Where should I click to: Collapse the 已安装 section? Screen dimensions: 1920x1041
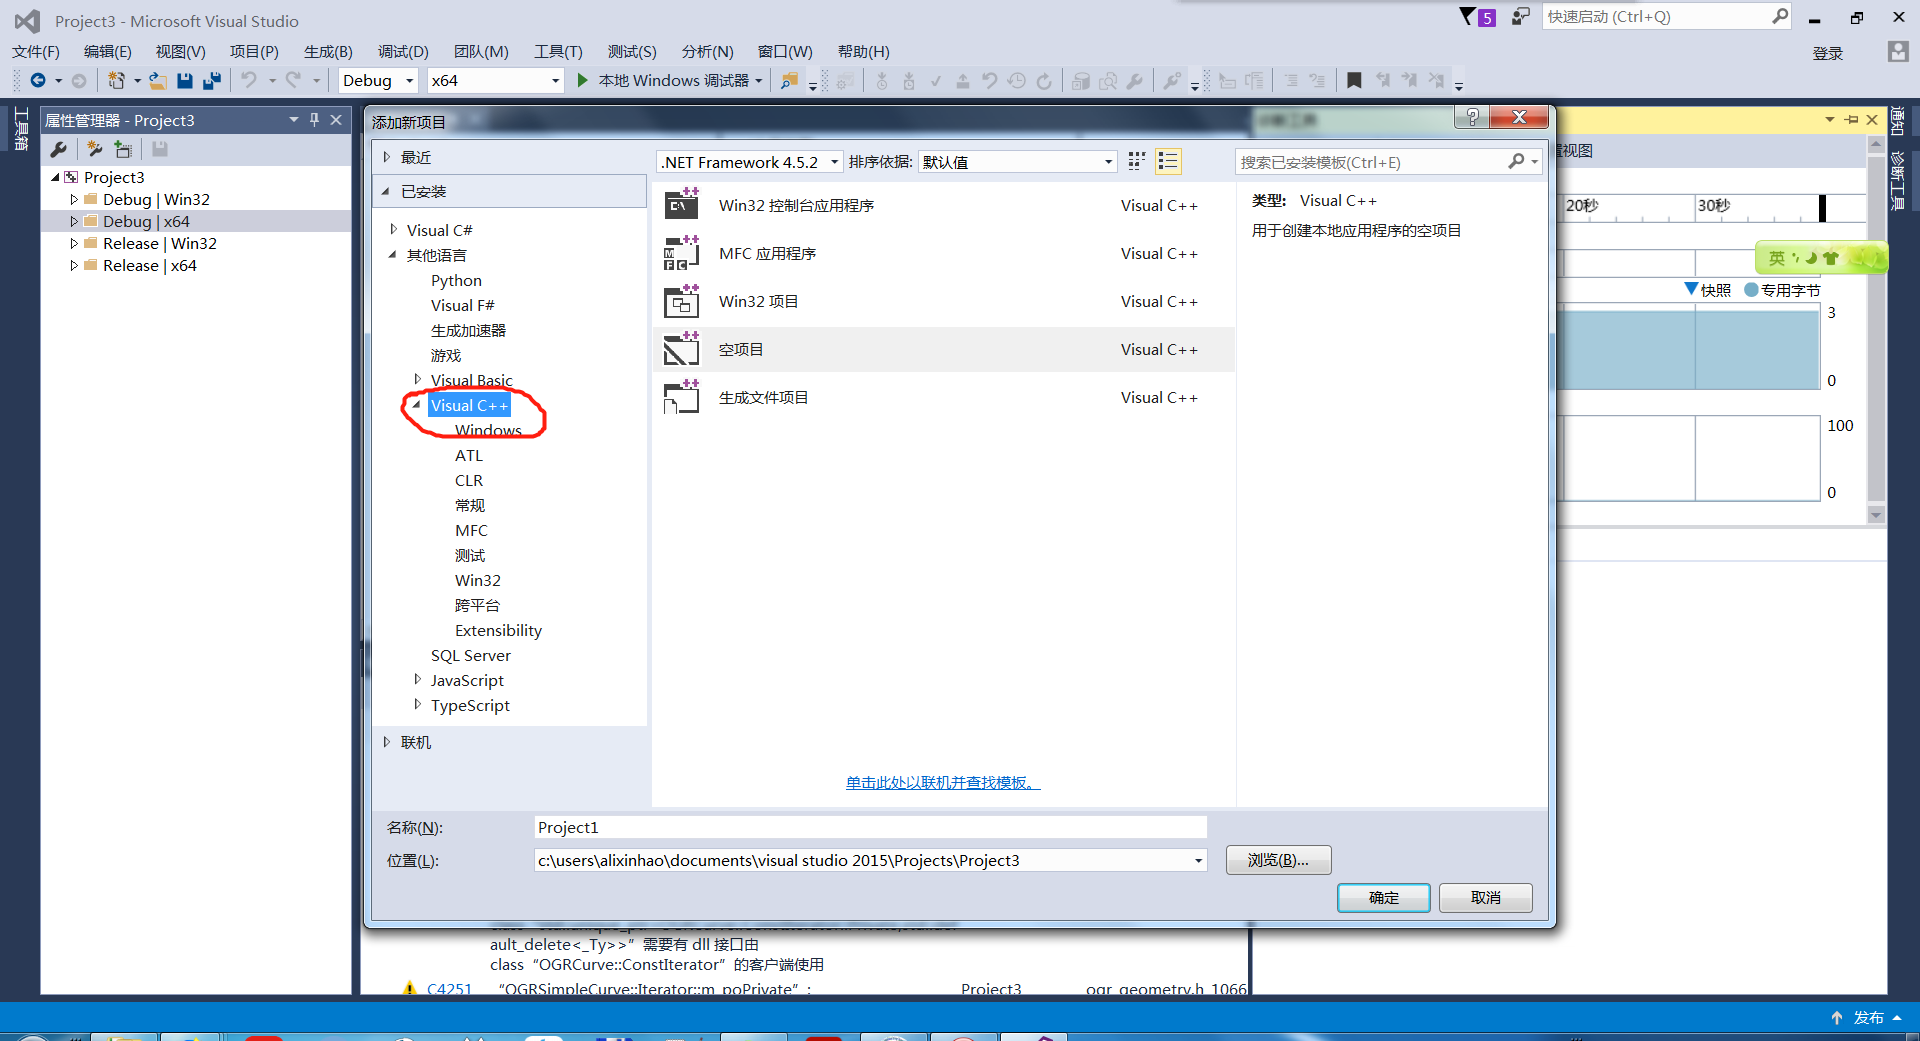point(386,191)
